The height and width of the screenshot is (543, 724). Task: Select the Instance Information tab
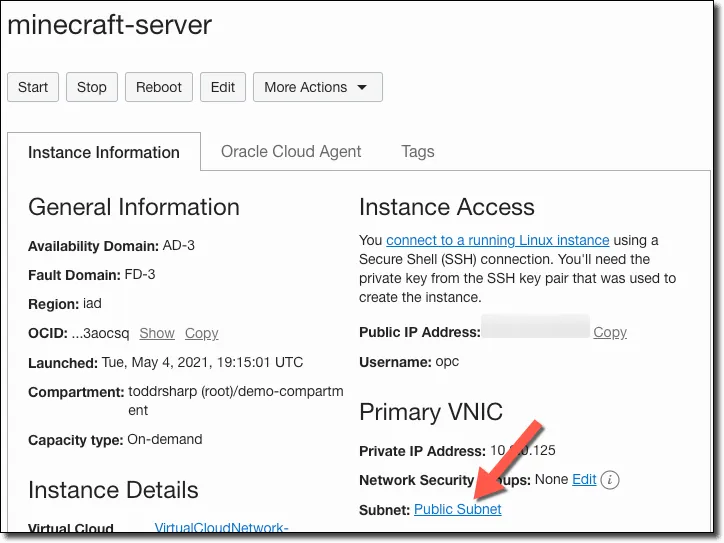click(x=104, y=152)
